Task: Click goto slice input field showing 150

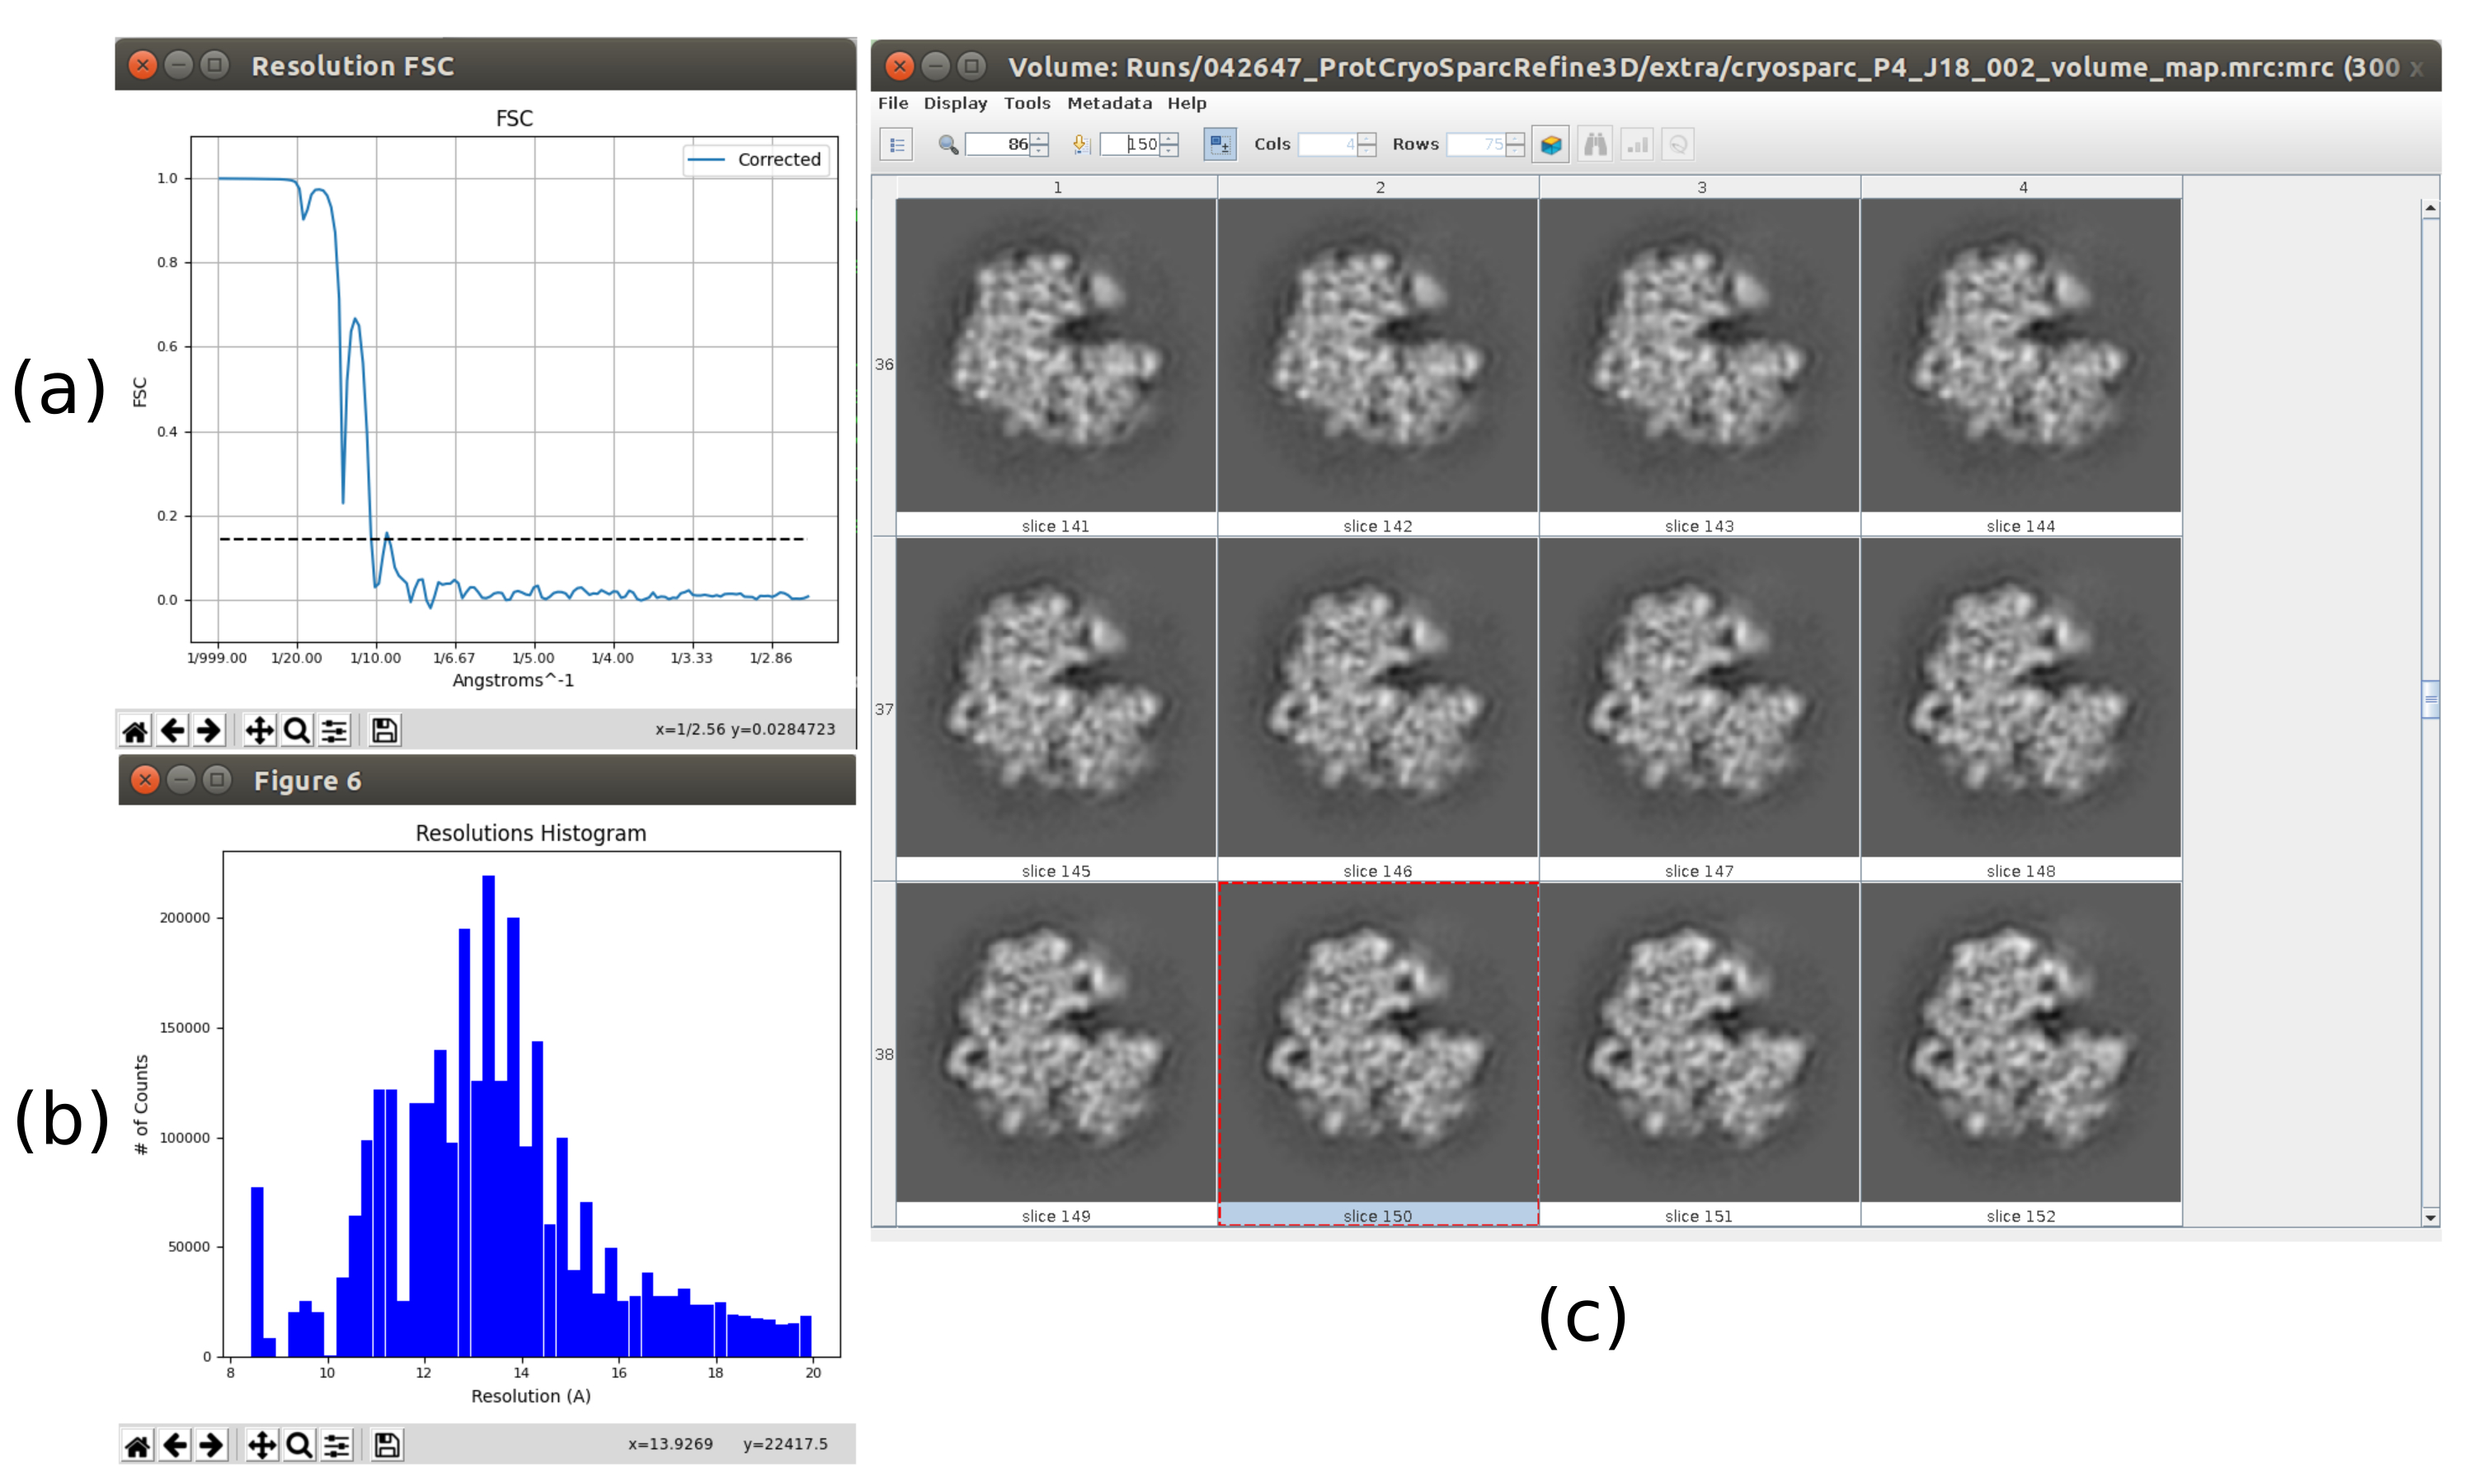Action: [1130, 145]
